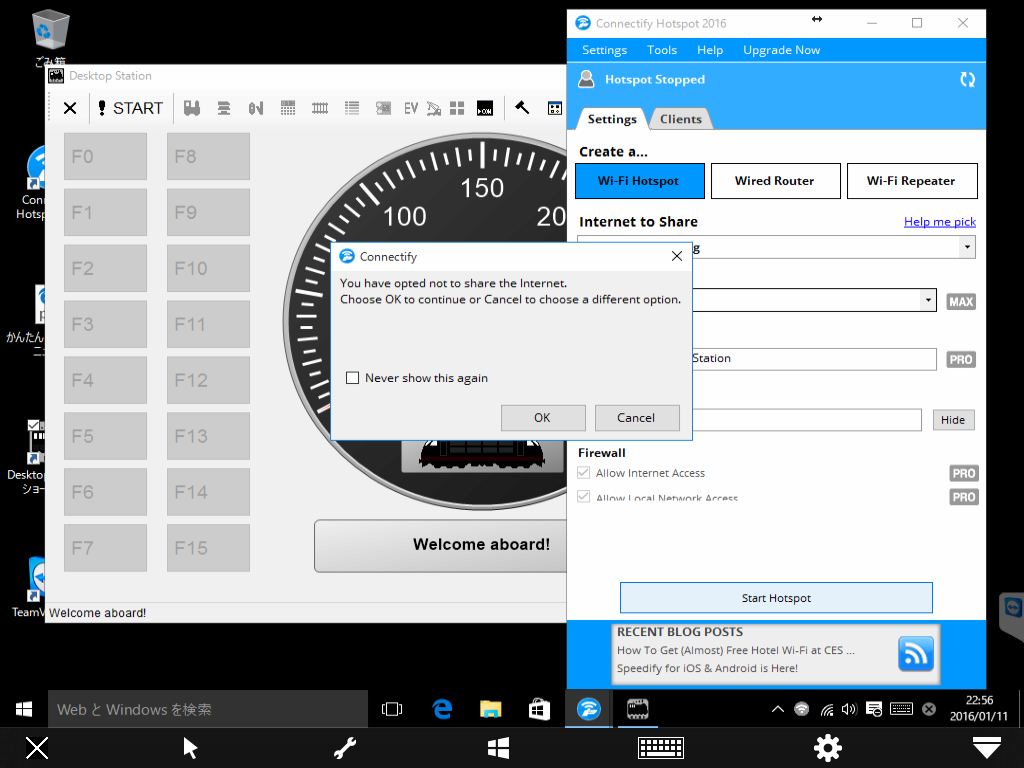The image size is (1024, 768).
Task: Toggle Allow Internet Access checkbox
Action: point(583,473)
